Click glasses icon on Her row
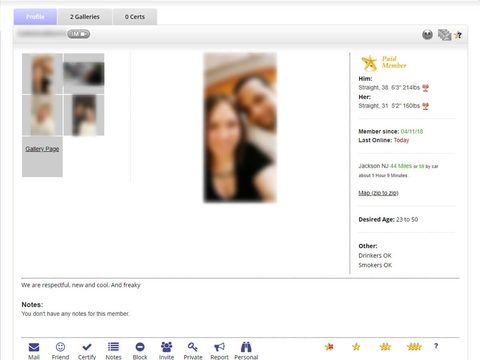Viewport: 480px width, 360px height. pyautogui.click(x=425, y=106)
